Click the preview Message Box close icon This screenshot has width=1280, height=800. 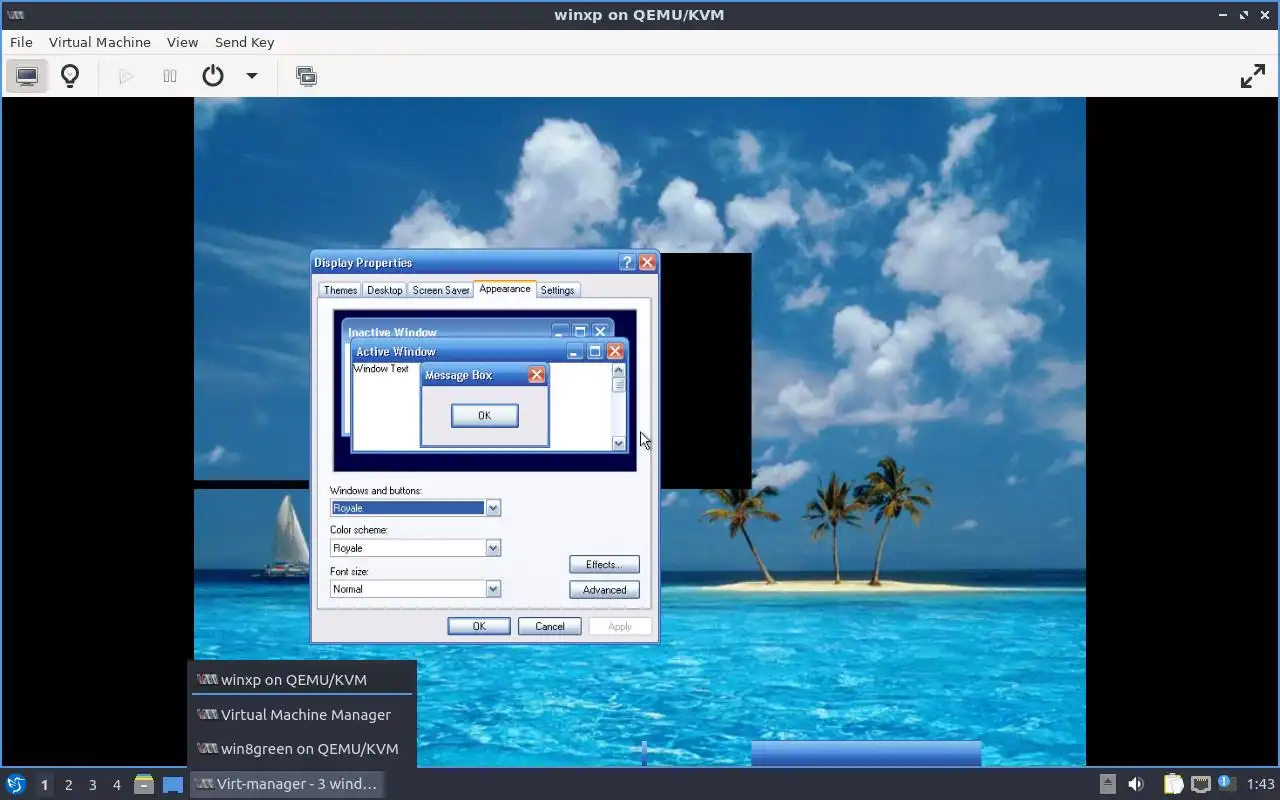pos(537,375)
